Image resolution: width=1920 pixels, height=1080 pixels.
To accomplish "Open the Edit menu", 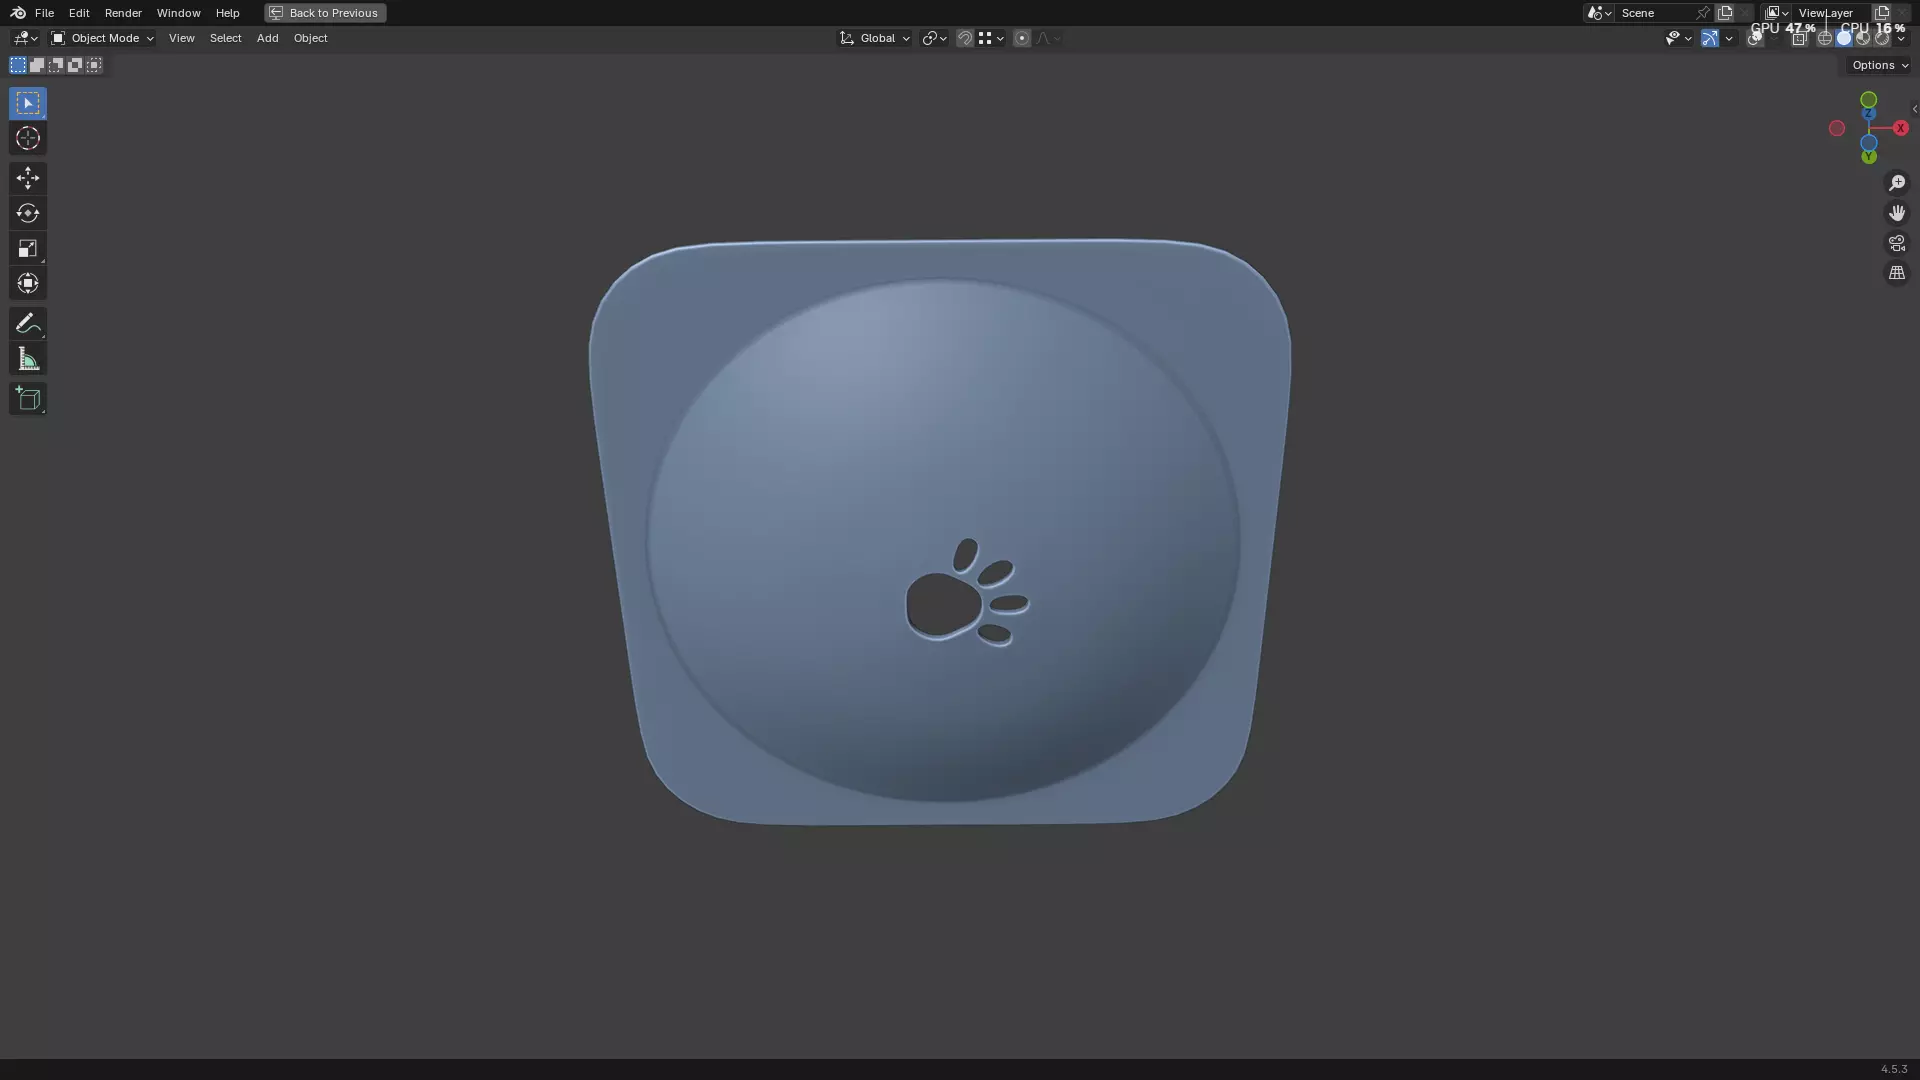I will [x=79, y=13].
